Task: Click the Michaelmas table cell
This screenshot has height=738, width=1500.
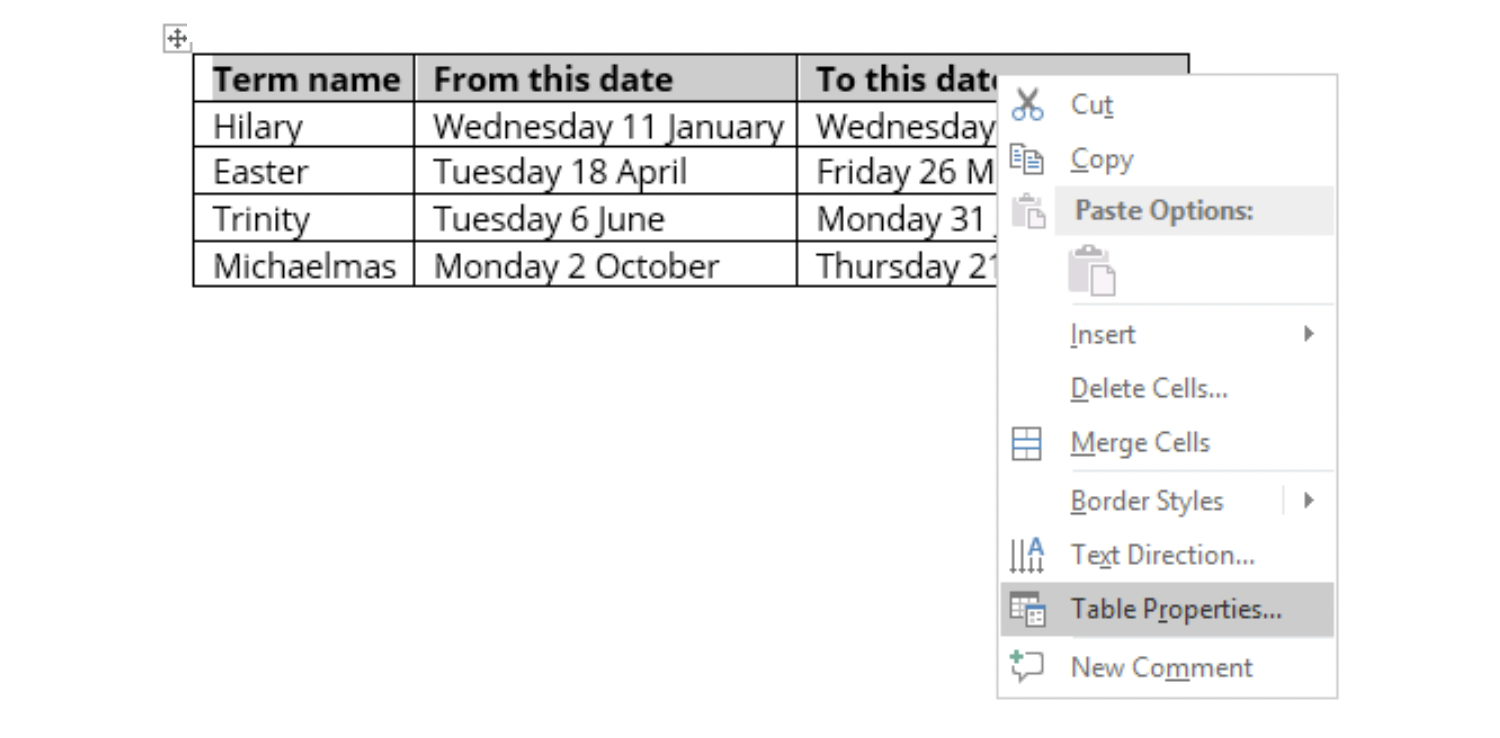Action: [x=304, y=265]
